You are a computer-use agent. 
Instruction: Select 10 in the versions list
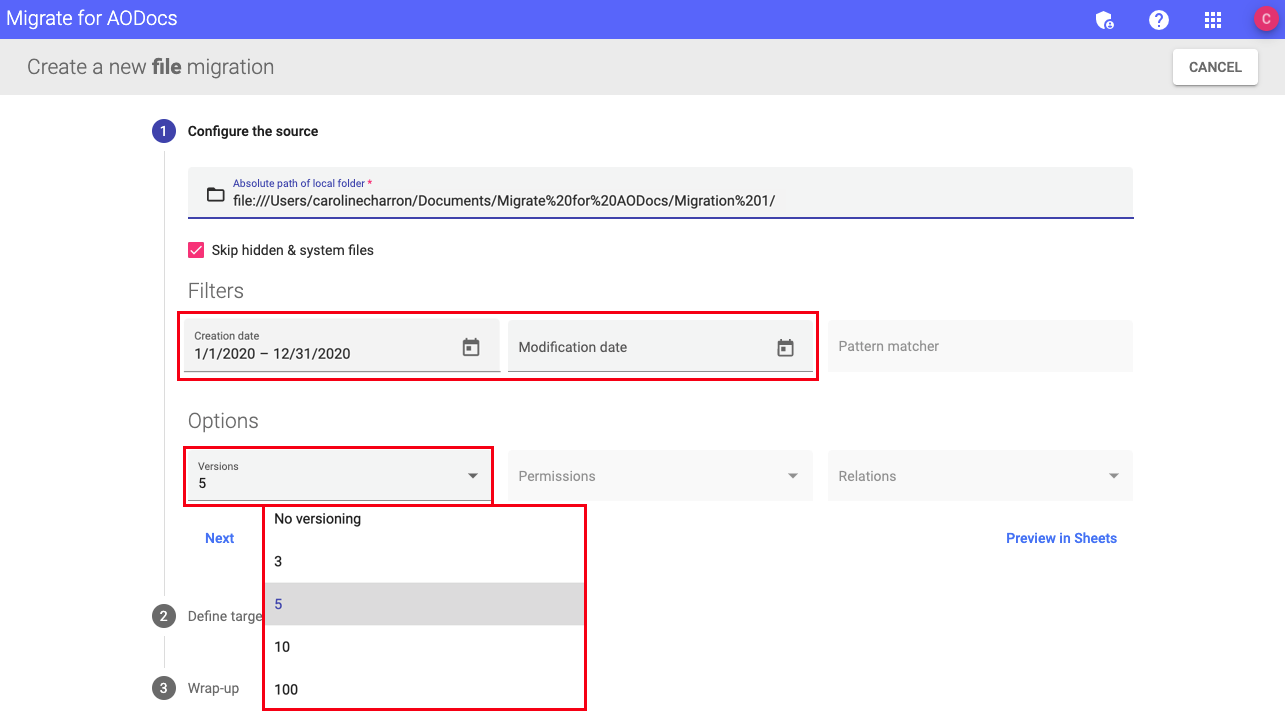click(281, 646)
